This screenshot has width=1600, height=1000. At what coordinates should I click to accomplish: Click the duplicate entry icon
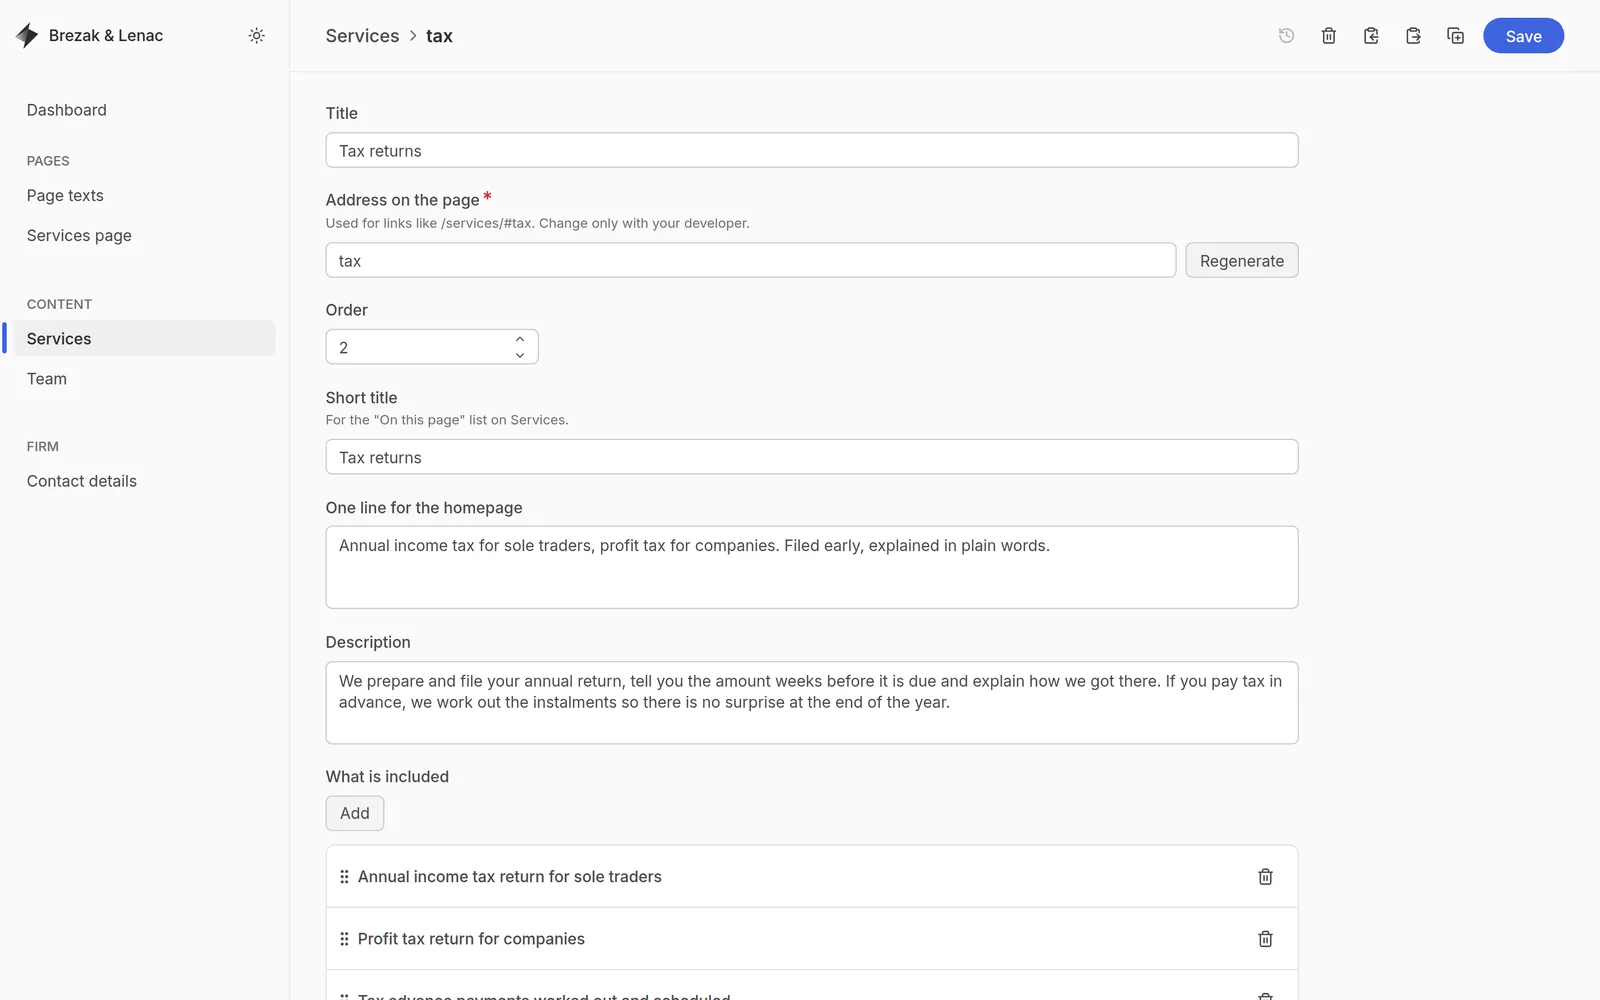pyautogui.click(x=1456, y=36)
